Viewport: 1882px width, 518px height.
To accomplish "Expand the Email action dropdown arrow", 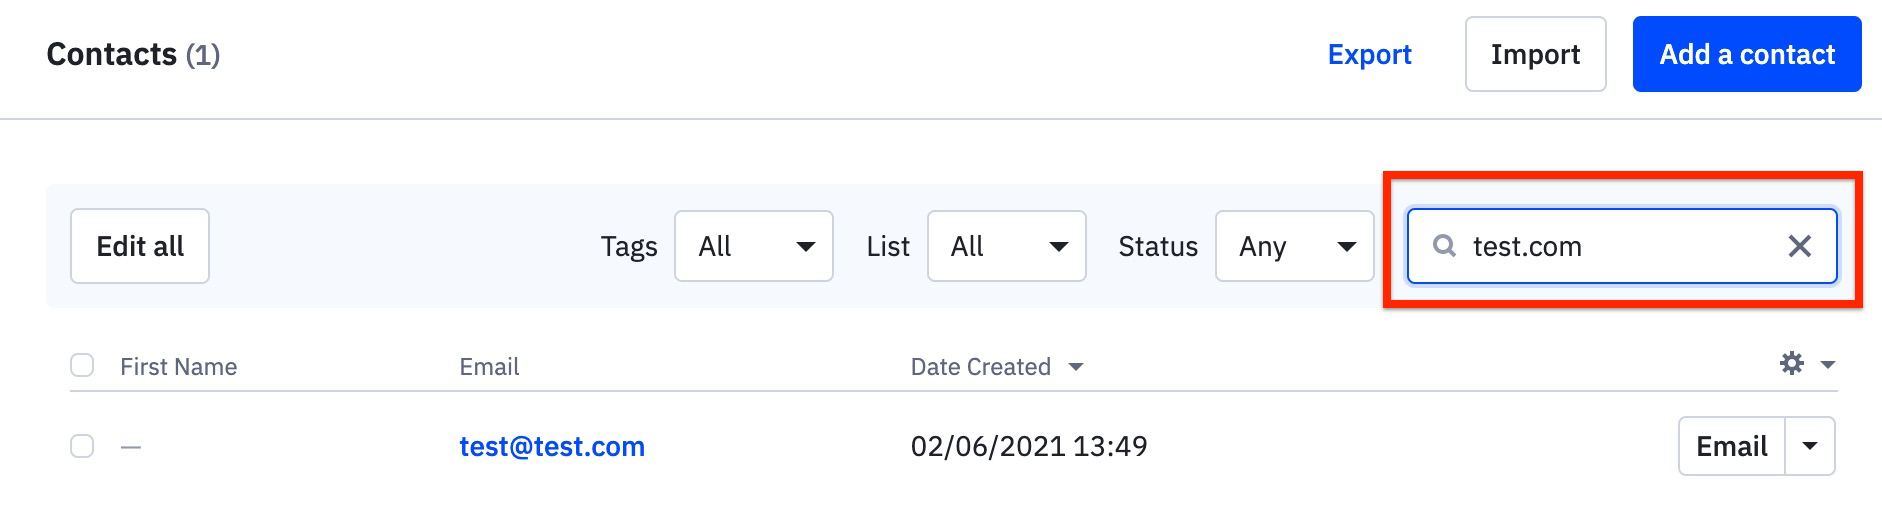I will coord(1810,446).
